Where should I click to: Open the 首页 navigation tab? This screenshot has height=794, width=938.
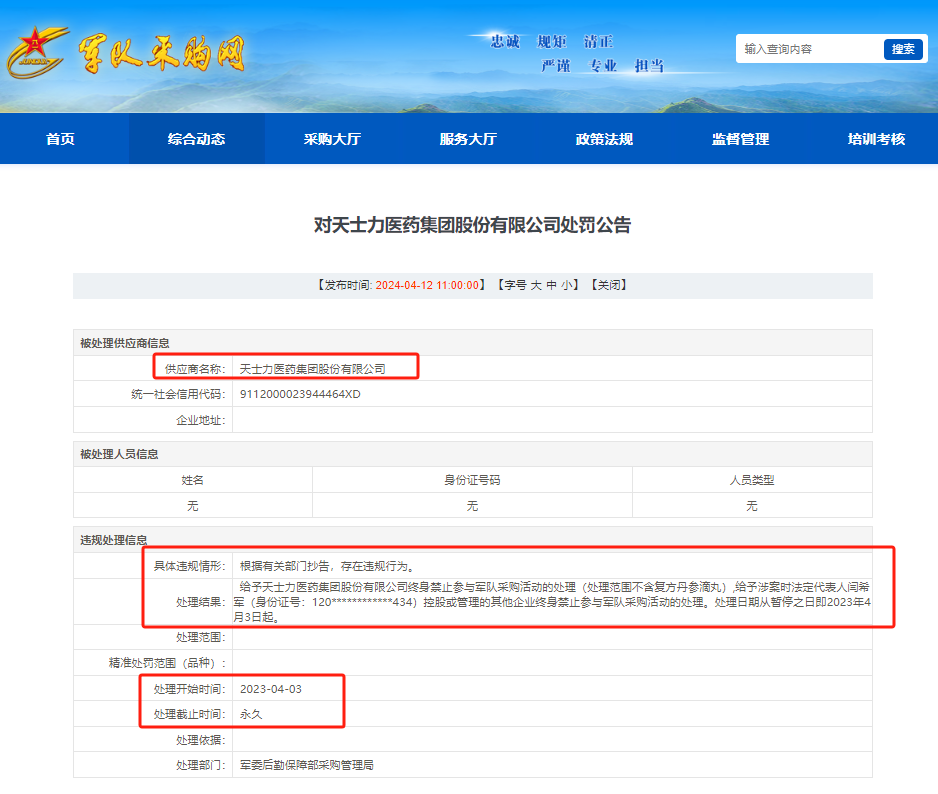[x=60, y=139]
